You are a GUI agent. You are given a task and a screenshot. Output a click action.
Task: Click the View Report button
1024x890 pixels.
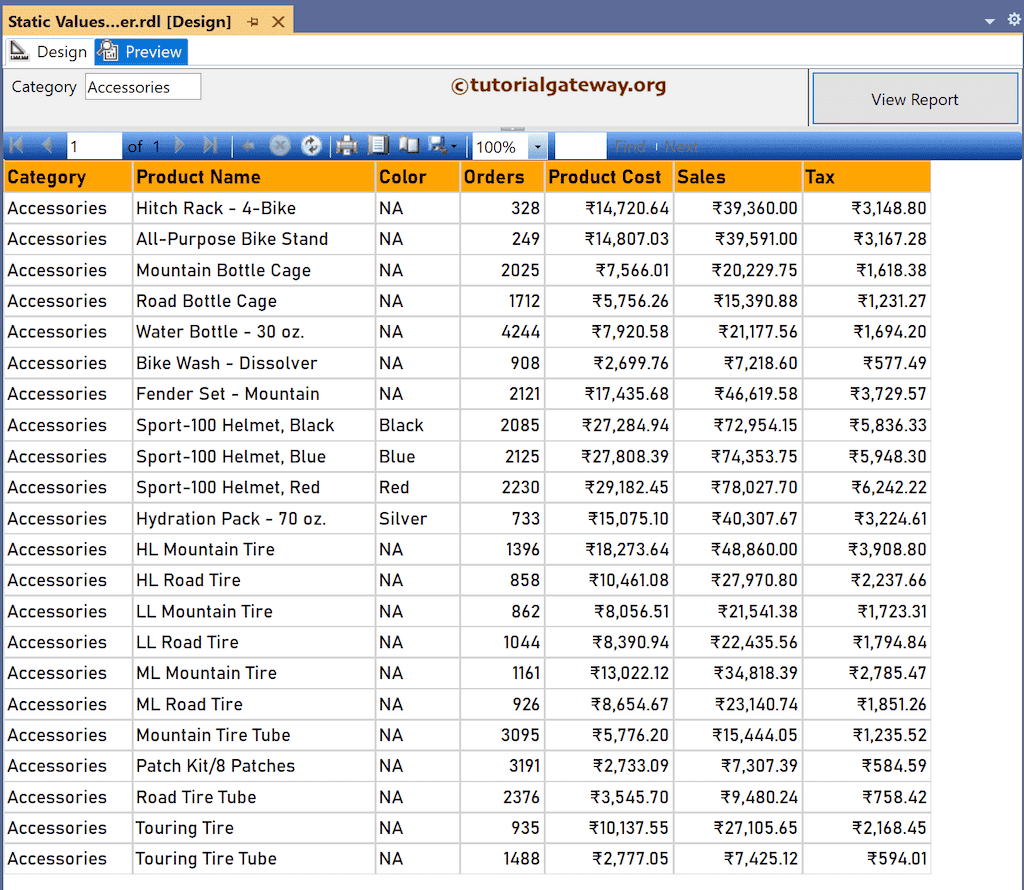913,100
